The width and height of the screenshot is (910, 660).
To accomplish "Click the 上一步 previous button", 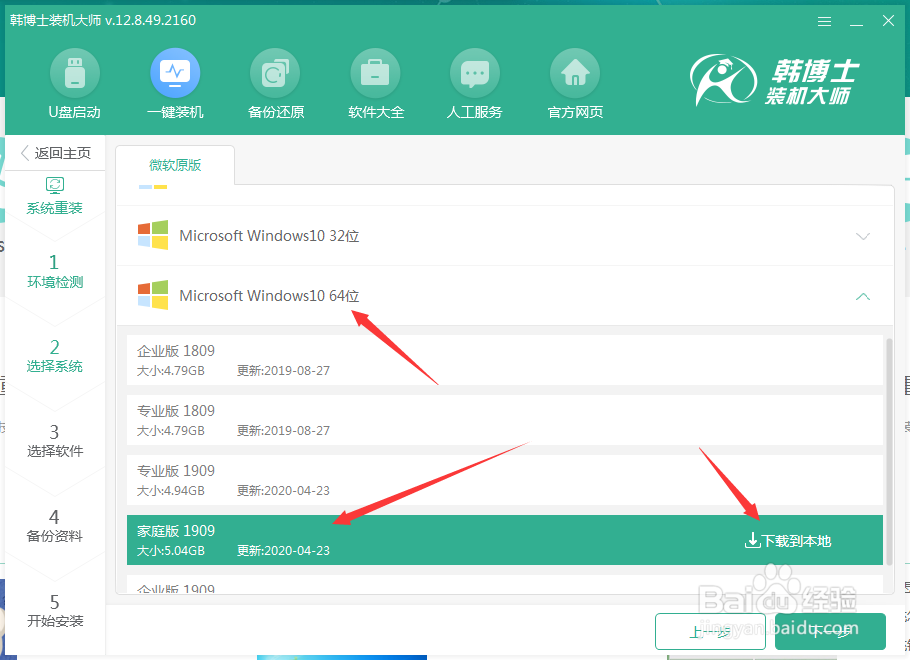I will coord(711,631).
